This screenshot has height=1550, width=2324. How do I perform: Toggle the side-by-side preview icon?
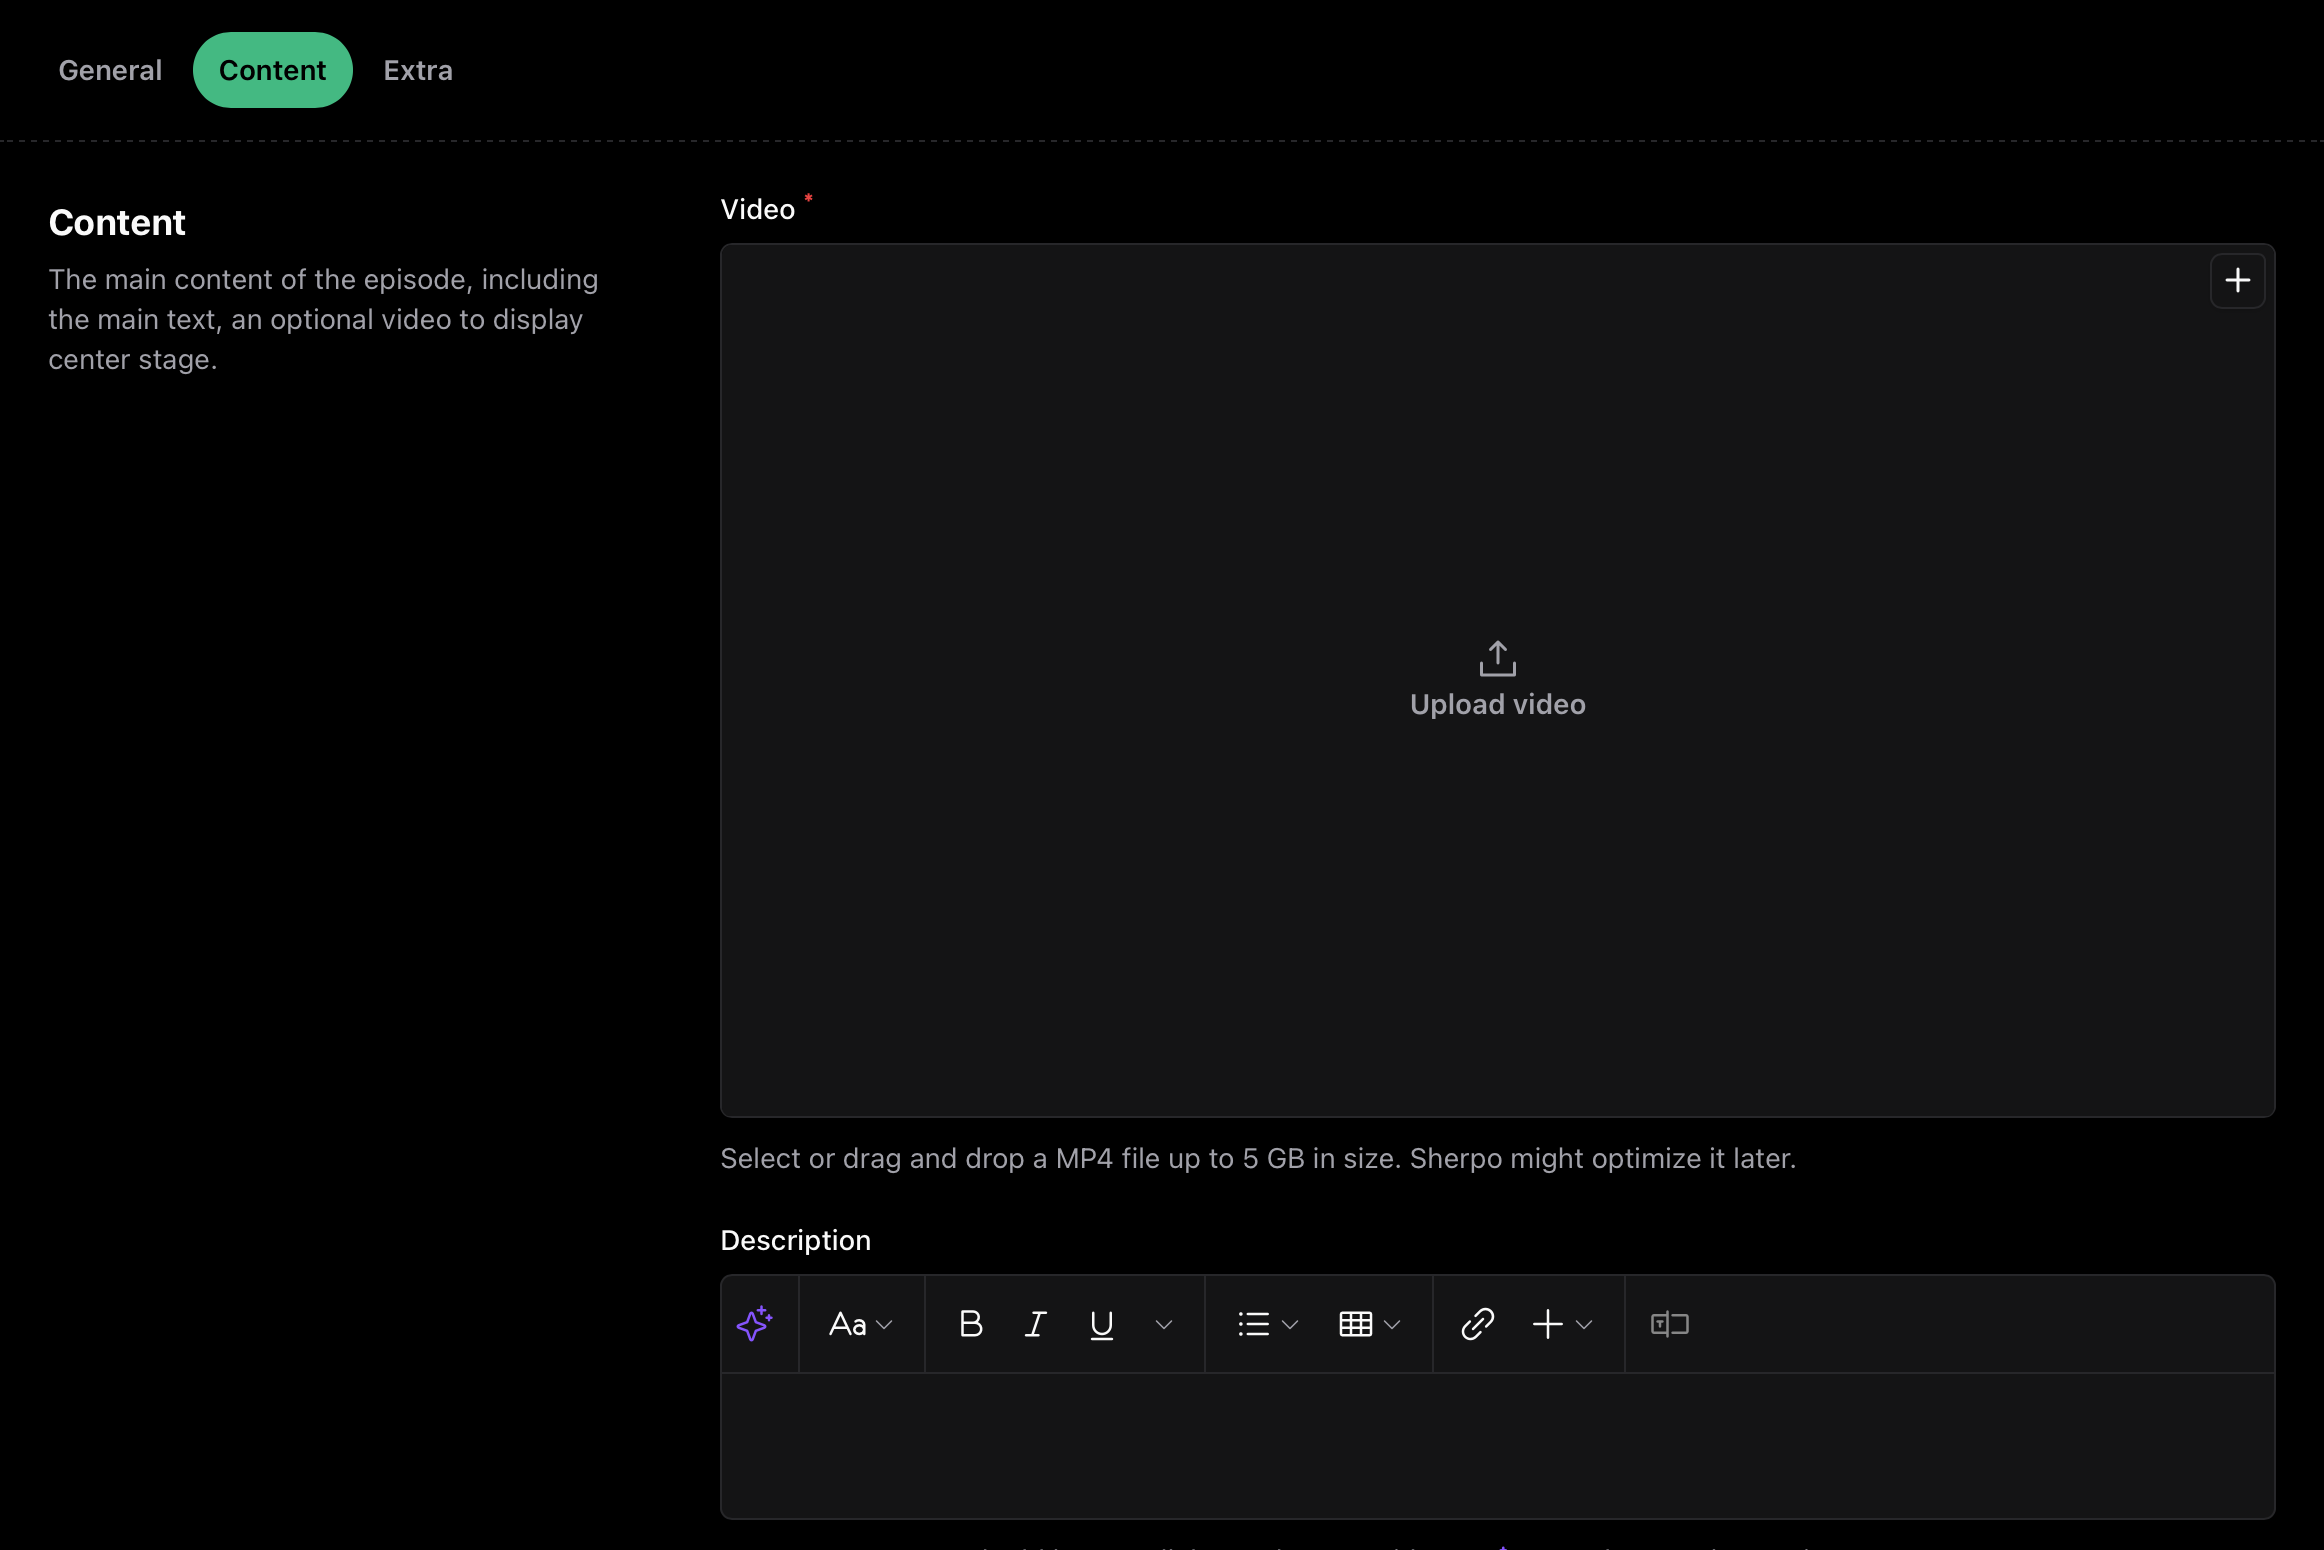click(1669, 1323)
